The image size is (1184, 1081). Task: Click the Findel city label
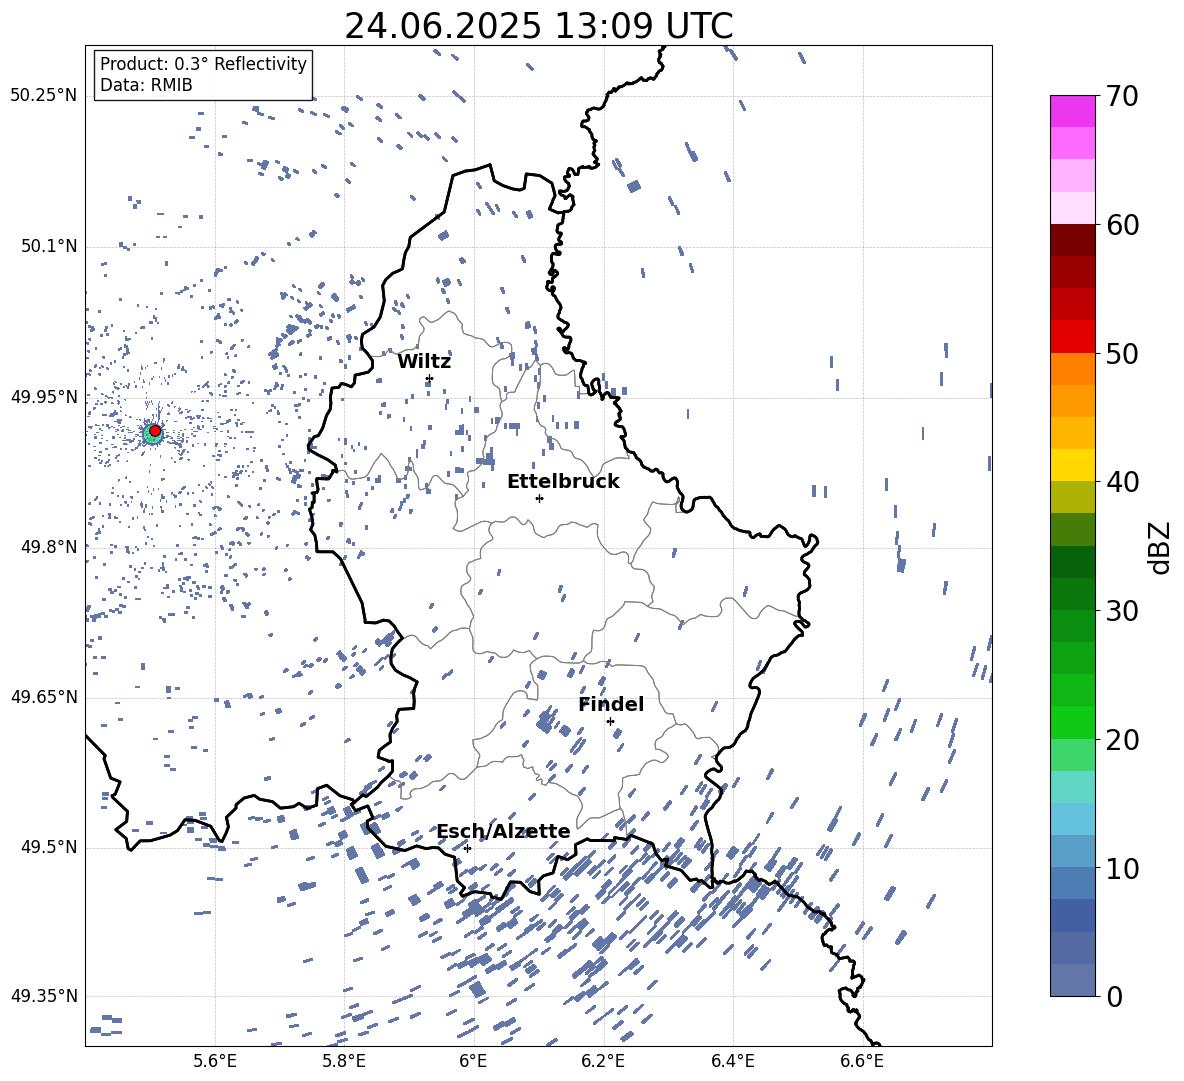pos(611,704)
